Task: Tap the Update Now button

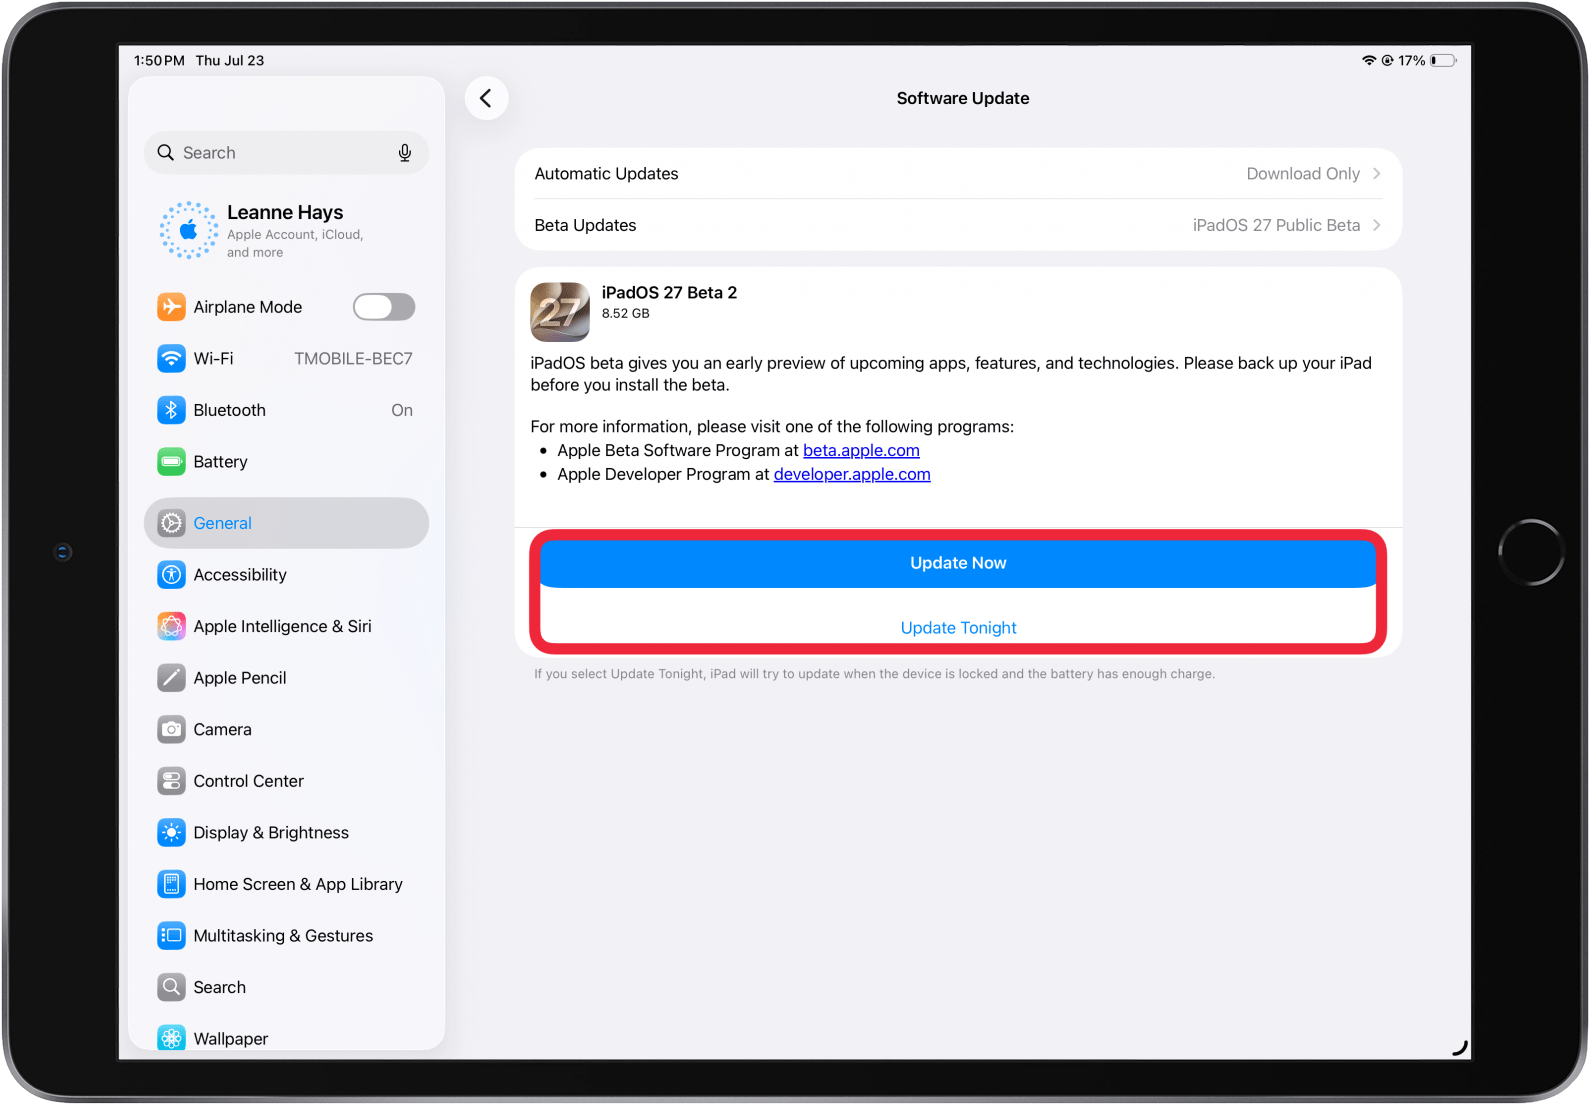Action: (958, 563)
